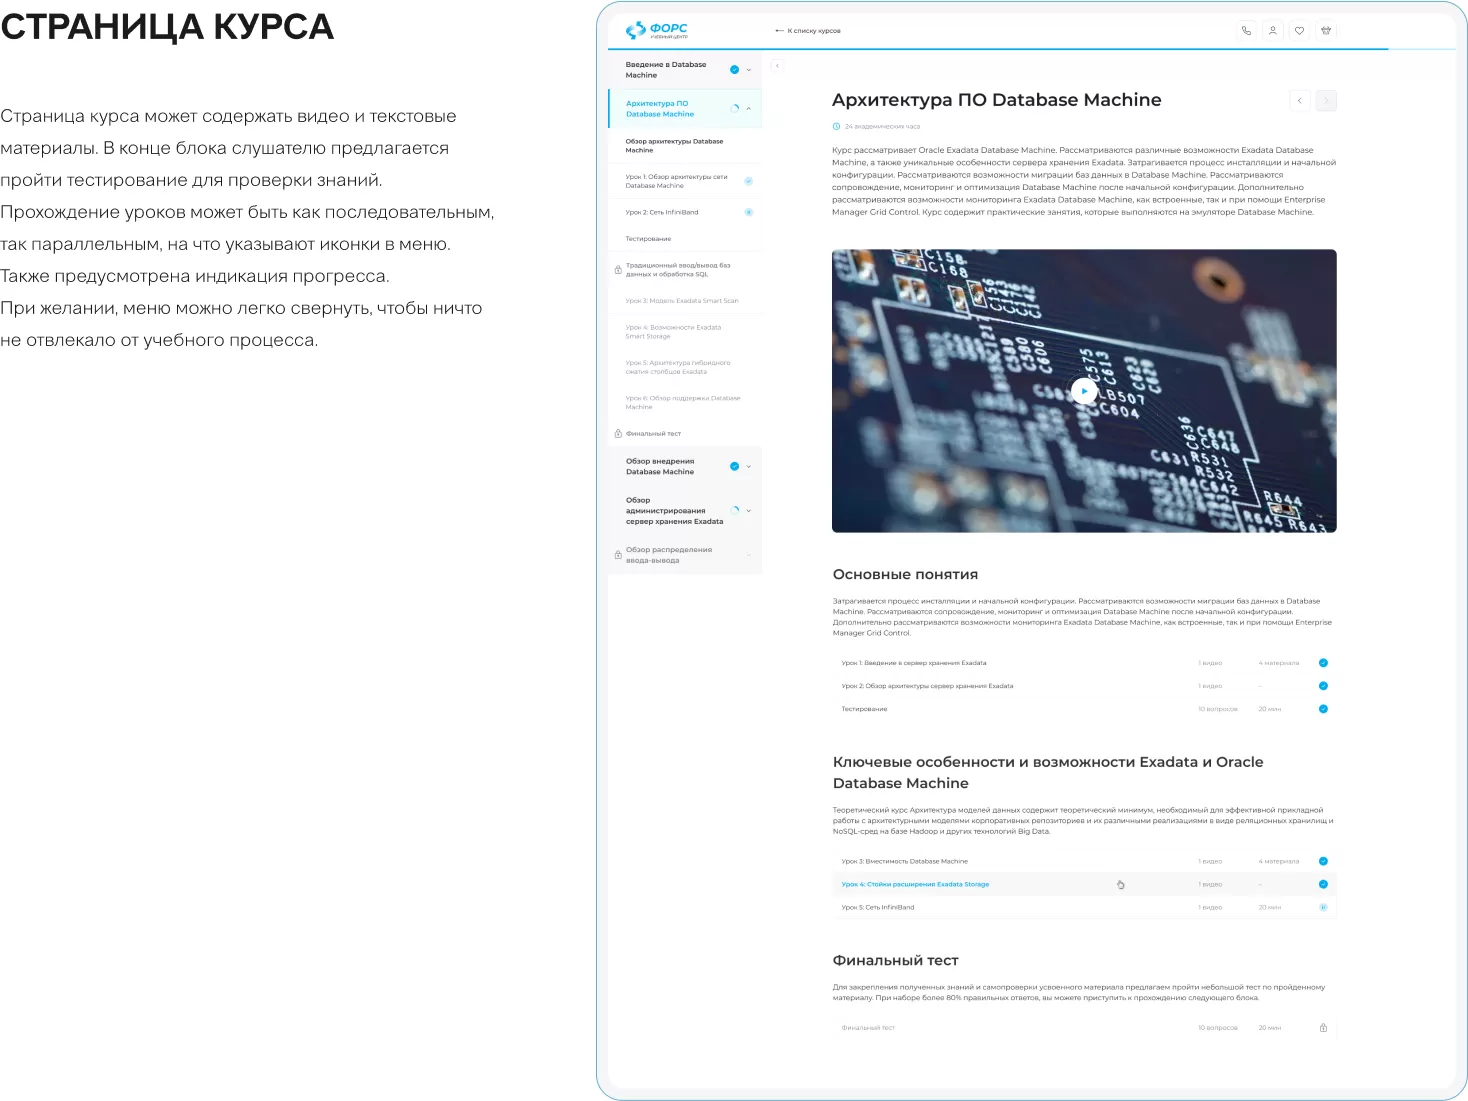
Task: Open Урок 4: Стойки расширения Exadata Storage
Action: pyautogui.click(x=915, y=885)
